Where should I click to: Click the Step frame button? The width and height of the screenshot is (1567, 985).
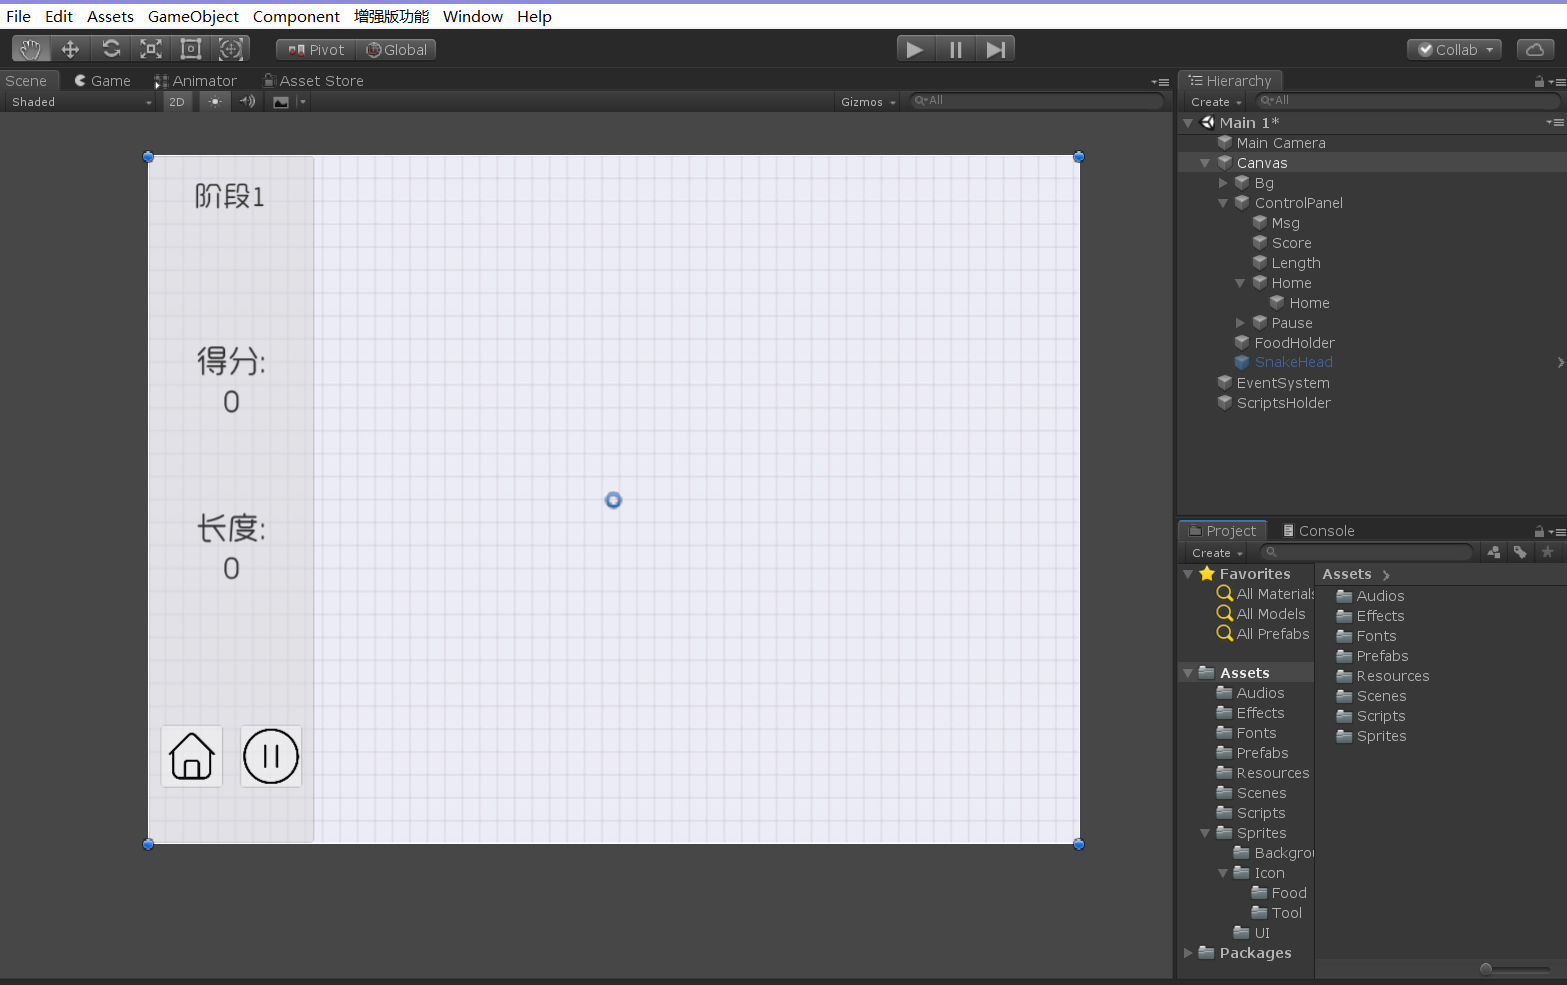995,49
